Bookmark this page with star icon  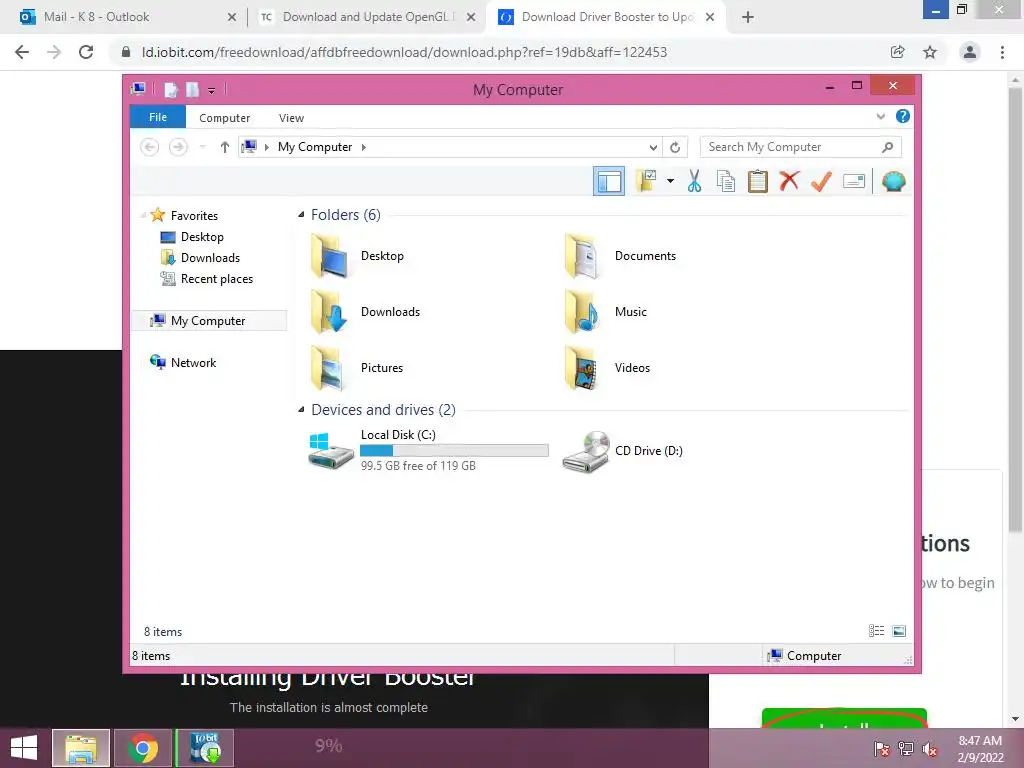tap(930, 52)
